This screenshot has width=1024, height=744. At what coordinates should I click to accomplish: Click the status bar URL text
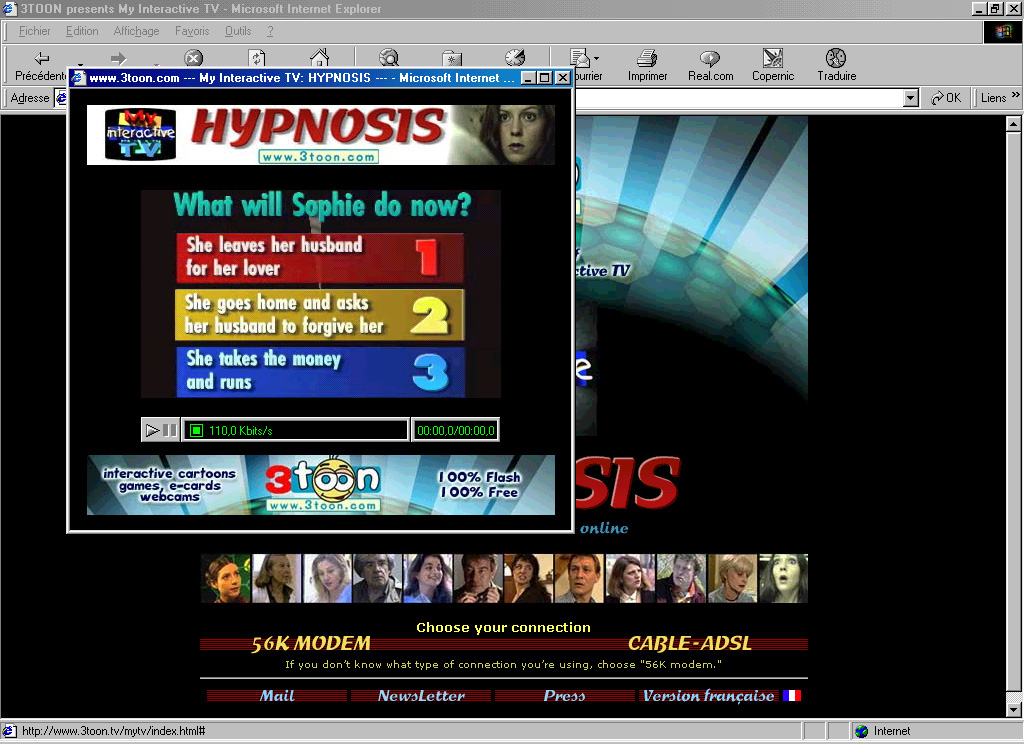pyautogui.click(x=114, y=731)
